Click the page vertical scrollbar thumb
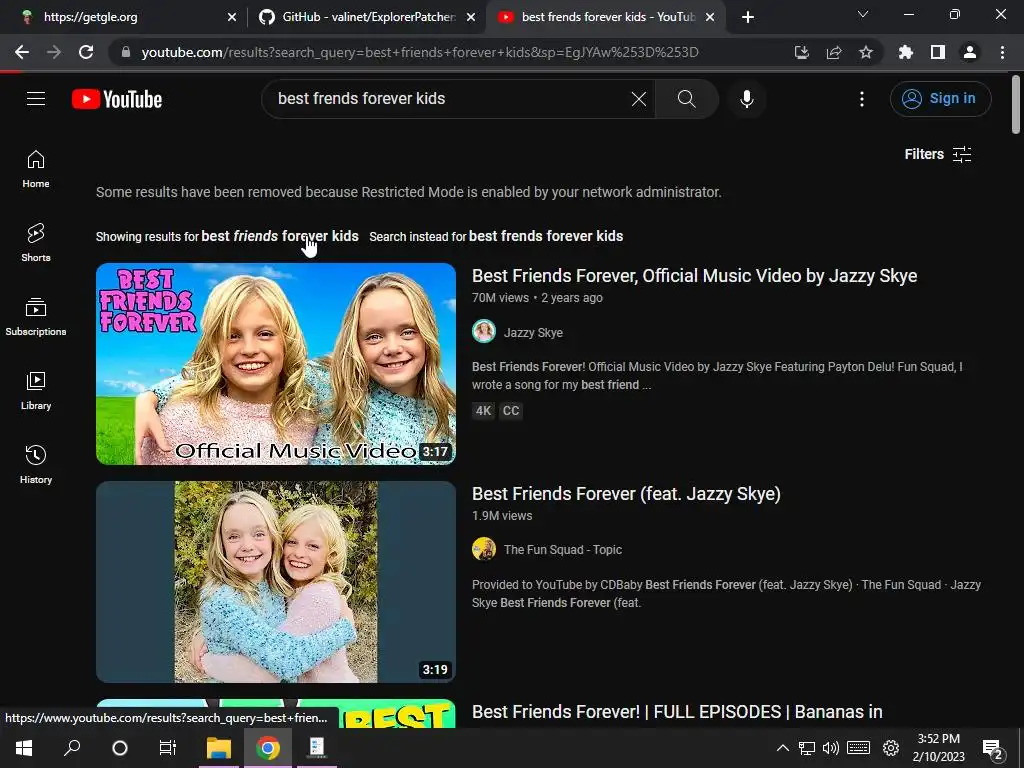 click(1016, 104)
